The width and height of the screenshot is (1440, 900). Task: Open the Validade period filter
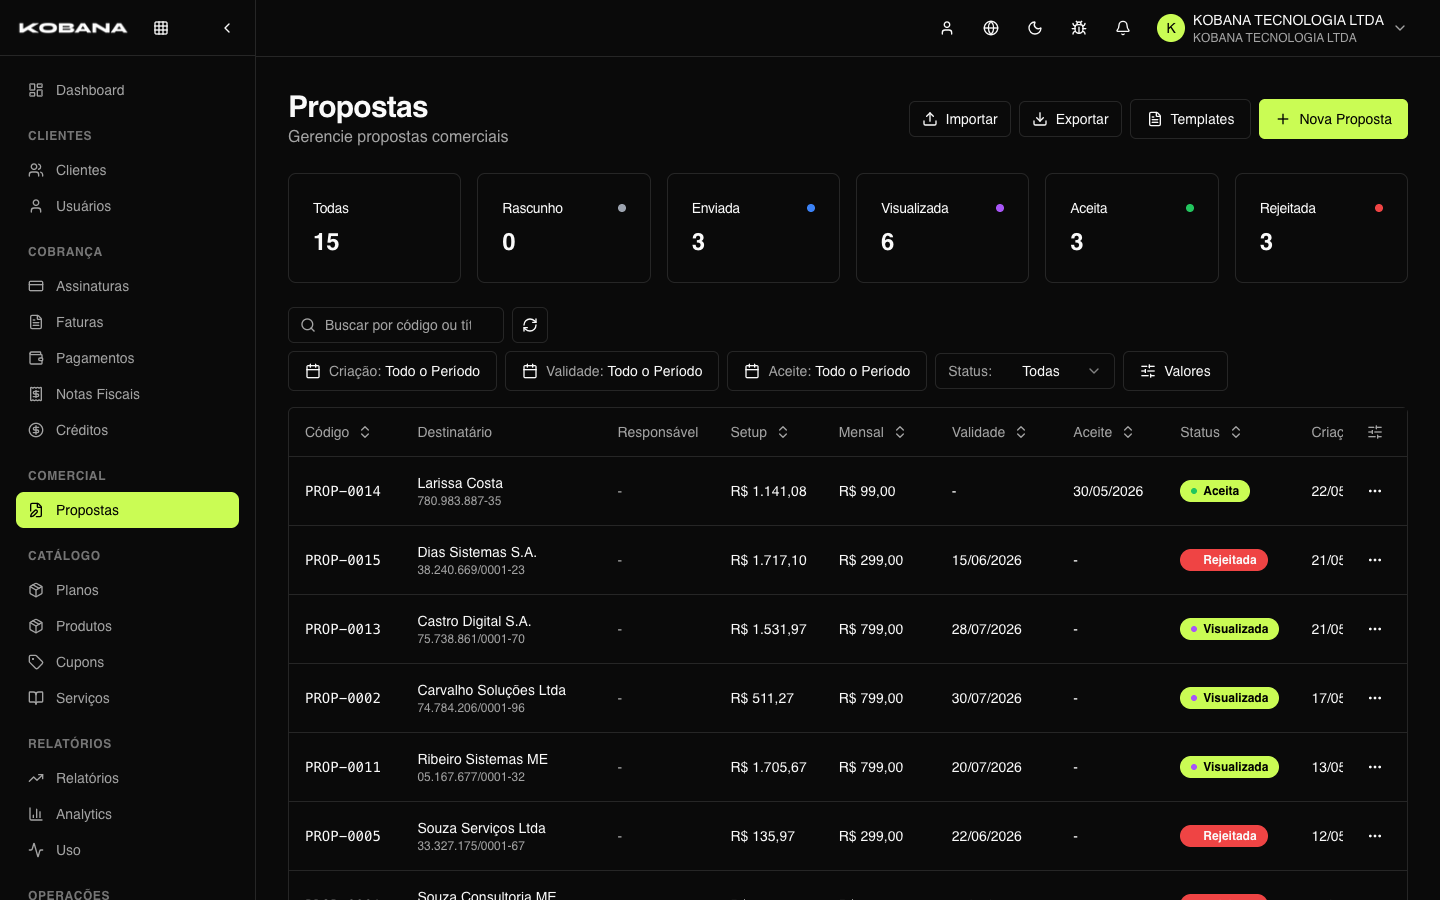(612, 371)
